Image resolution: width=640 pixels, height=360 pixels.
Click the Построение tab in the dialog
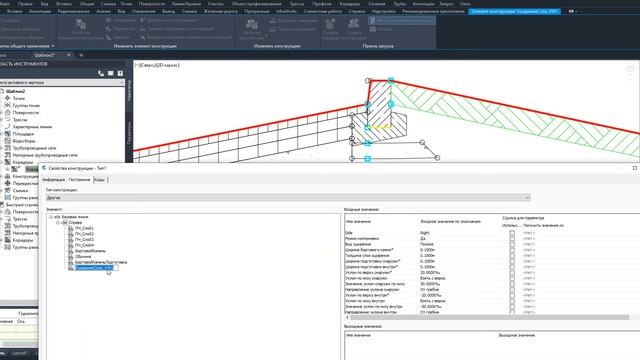80,180
